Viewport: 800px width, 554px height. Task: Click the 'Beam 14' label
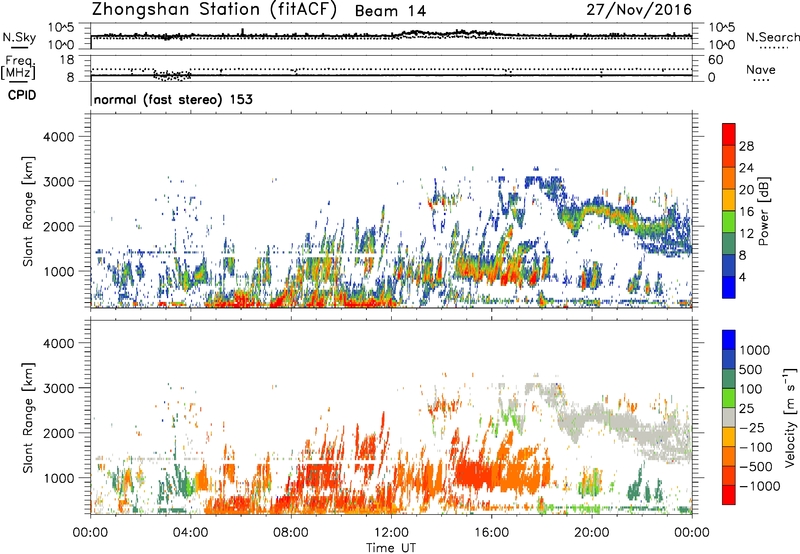(390, 11)
